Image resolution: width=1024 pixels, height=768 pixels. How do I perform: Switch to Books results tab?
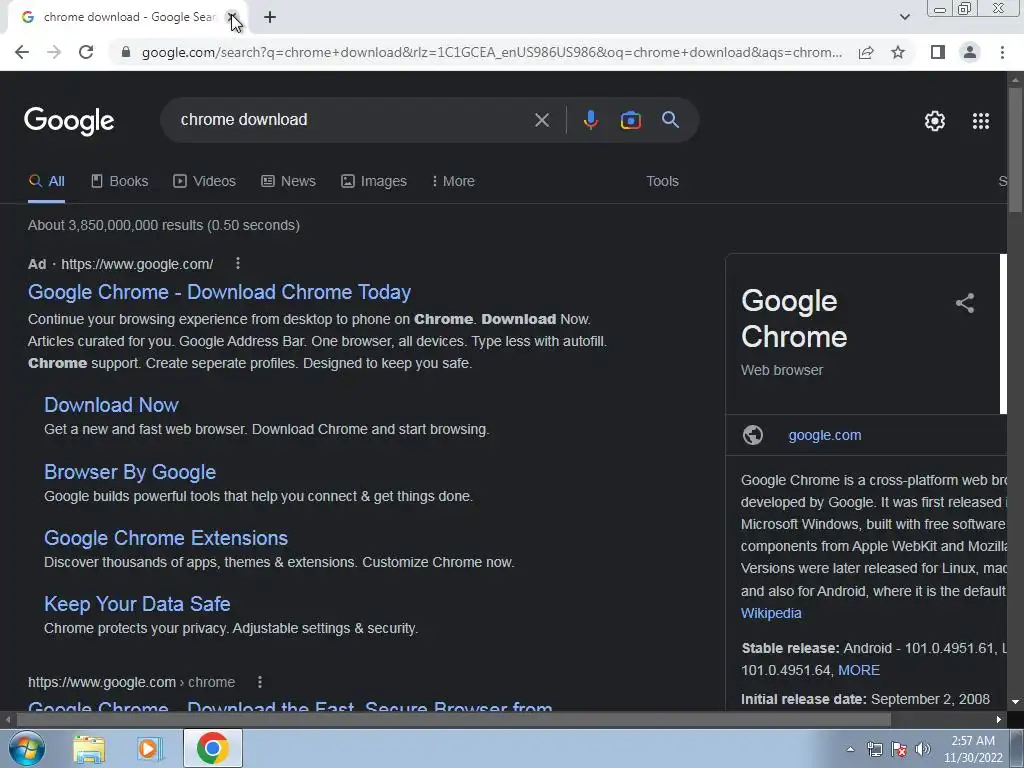point(120,182)
